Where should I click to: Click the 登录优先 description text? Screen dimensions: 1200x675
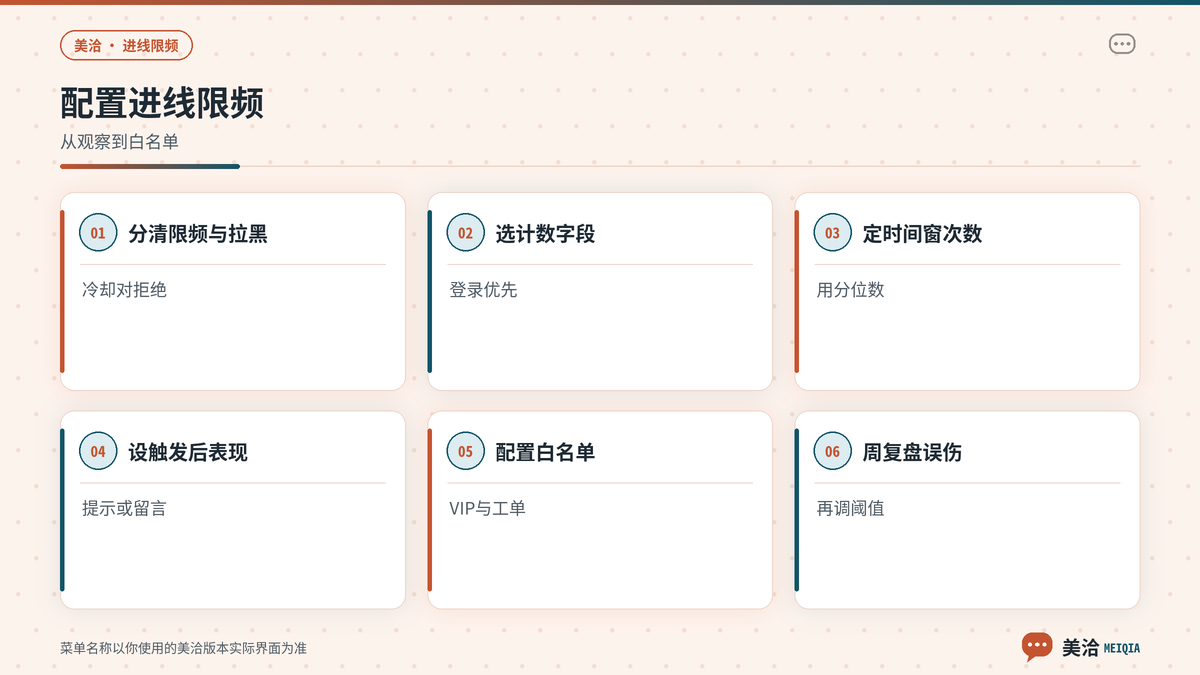(x=483, y=290)
